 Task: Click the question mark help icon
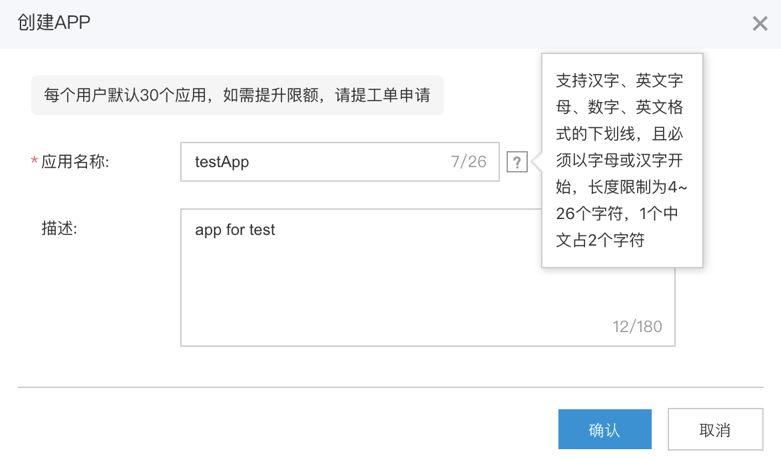517,162
